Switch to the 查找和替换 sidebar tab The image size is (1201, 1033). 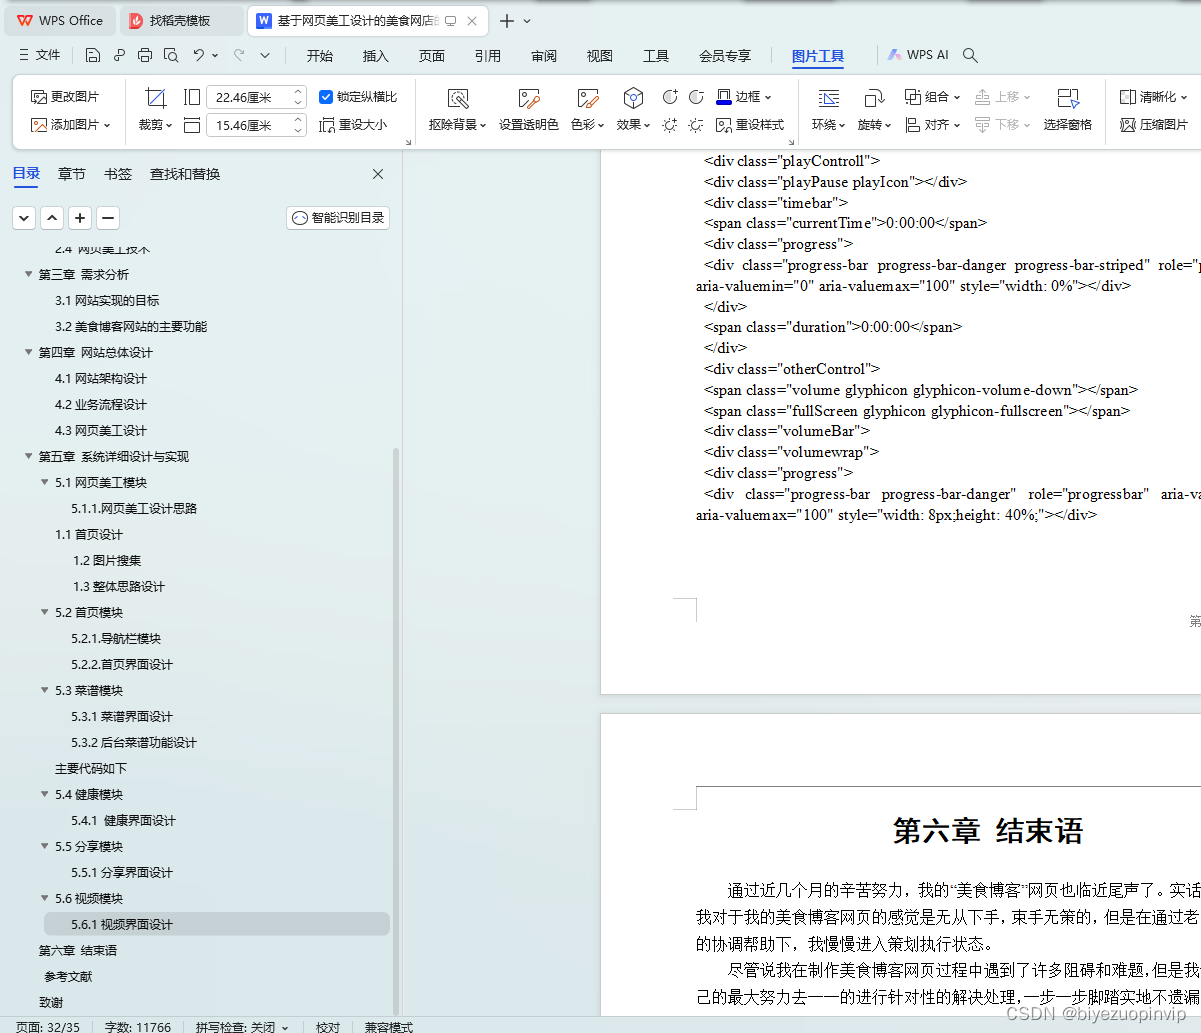pyautogui.click(x=185, y=174)
